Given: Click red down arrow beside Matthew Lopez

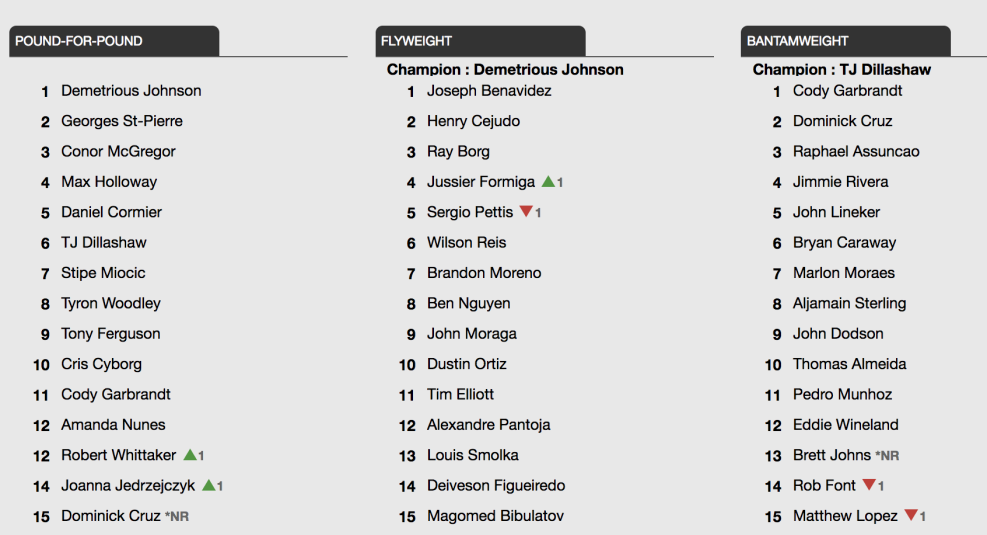Looking at the screenshot, I should 911,516.
